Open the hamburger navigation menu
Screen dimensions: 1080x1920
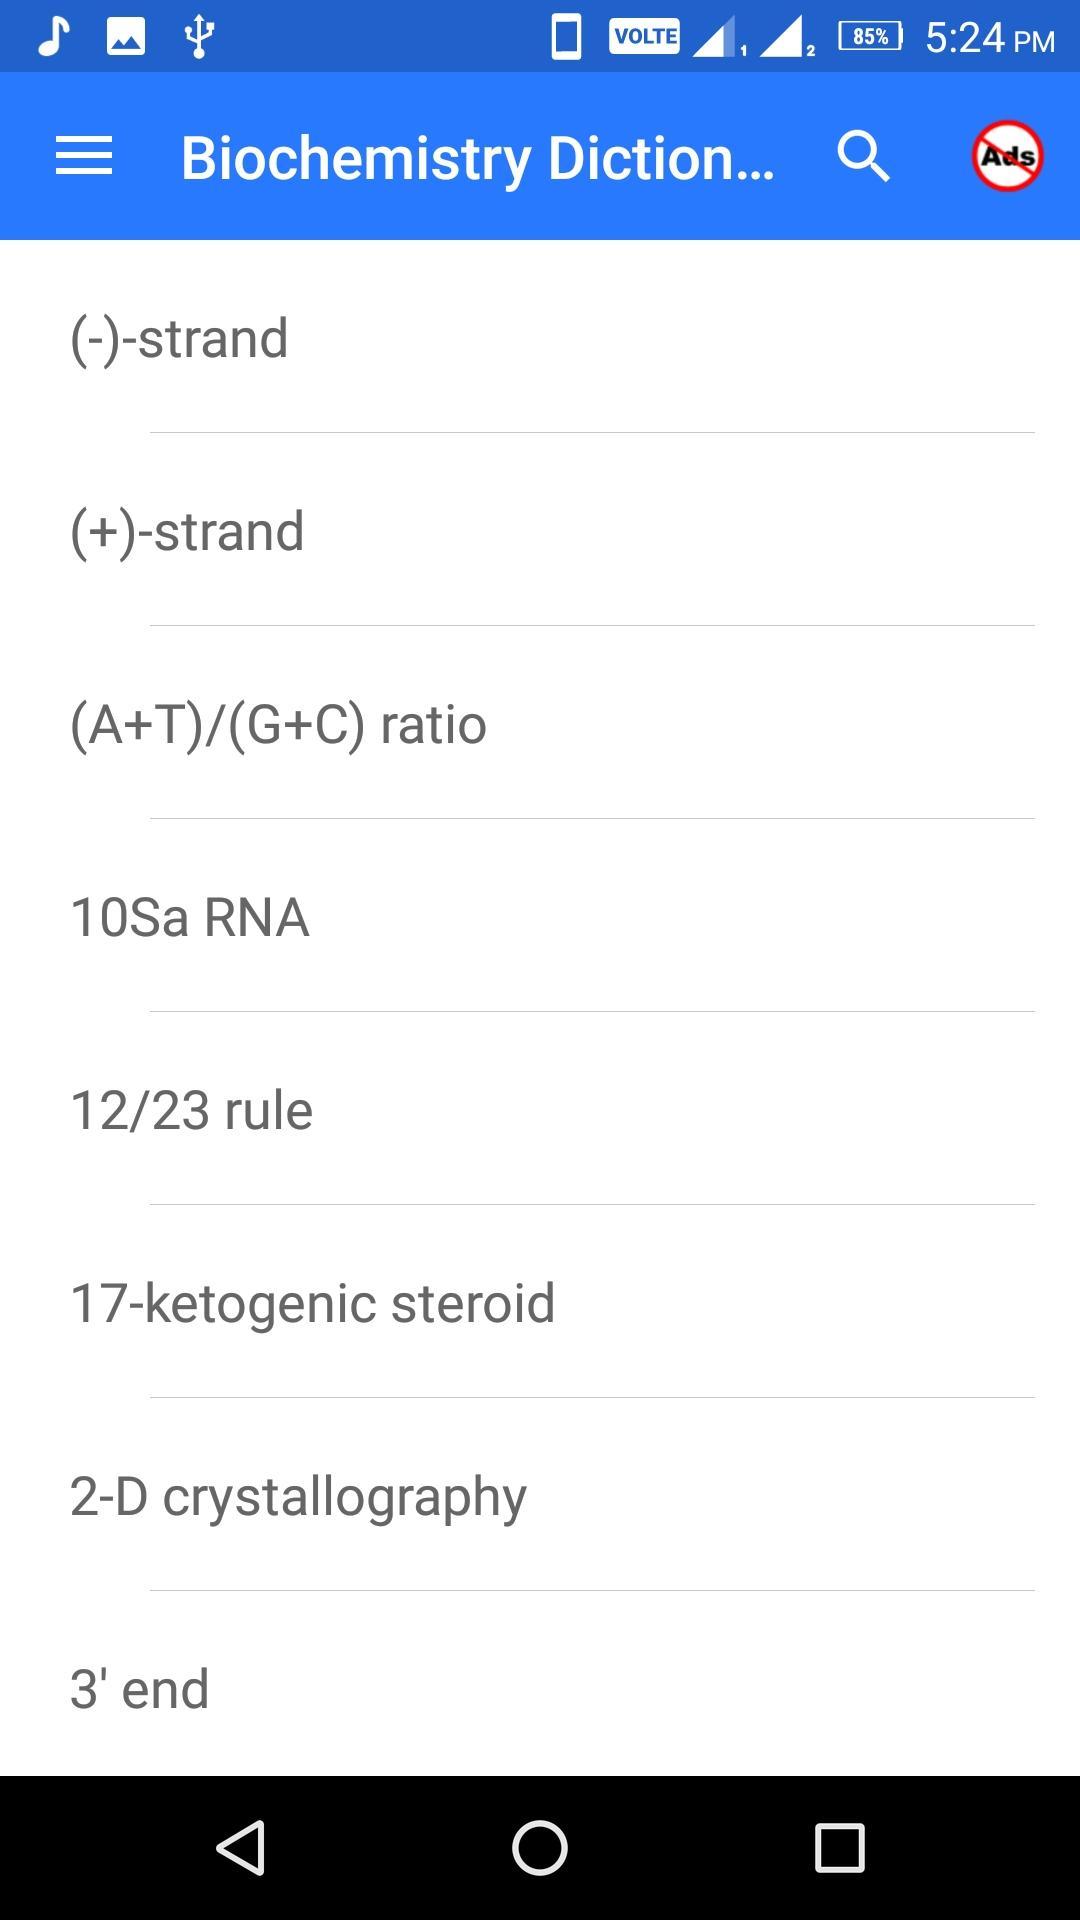coord(84,157)
